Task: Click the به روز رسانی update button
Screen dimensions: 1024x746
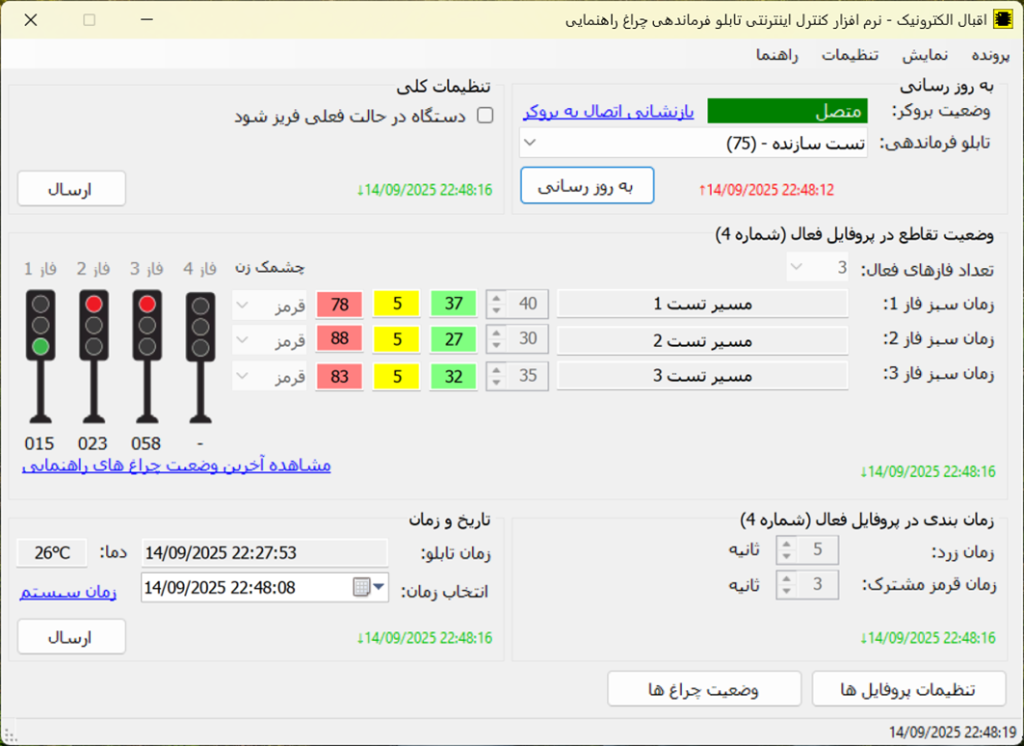Action: click(587, 185)
